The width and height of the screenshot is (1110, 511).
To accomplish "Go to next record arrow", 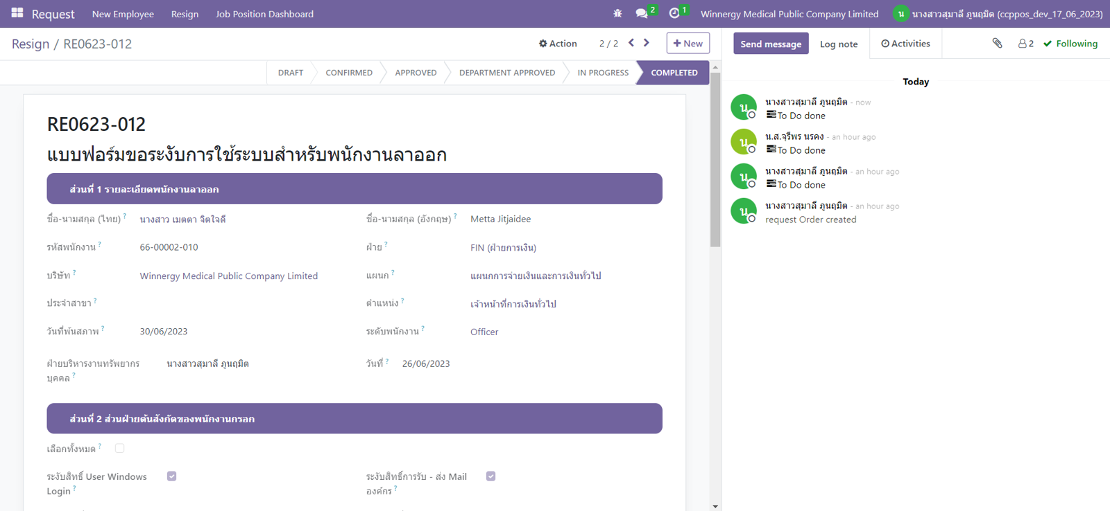I will click(x=647, y=43).
